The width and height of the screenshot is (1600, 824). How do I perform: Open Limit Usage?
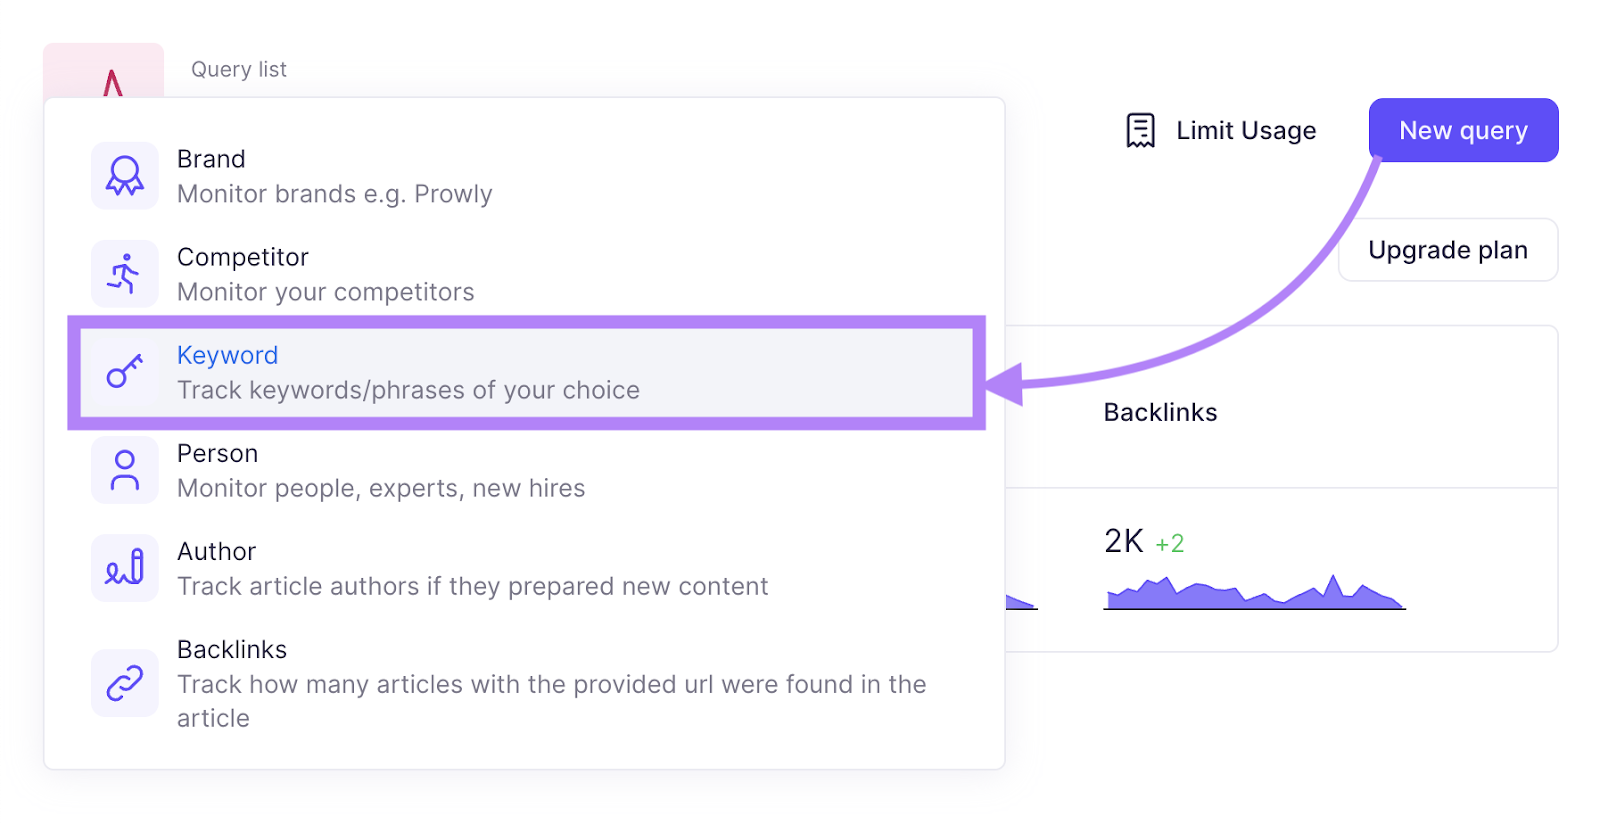[x=1245, y=129]
